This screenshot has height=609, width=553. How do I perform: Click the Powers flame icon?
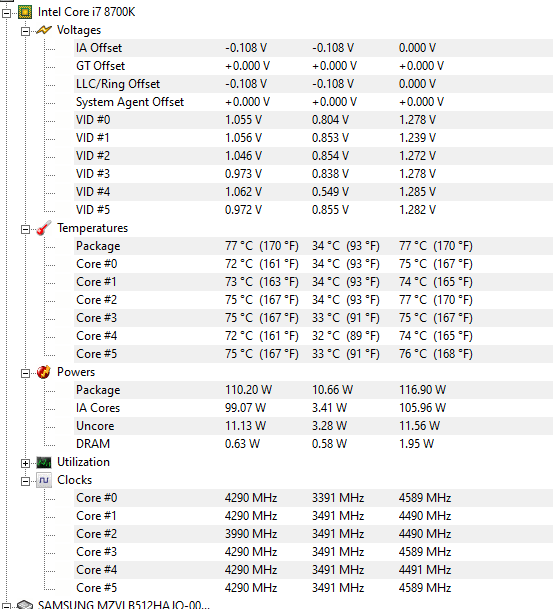[43, 372]
